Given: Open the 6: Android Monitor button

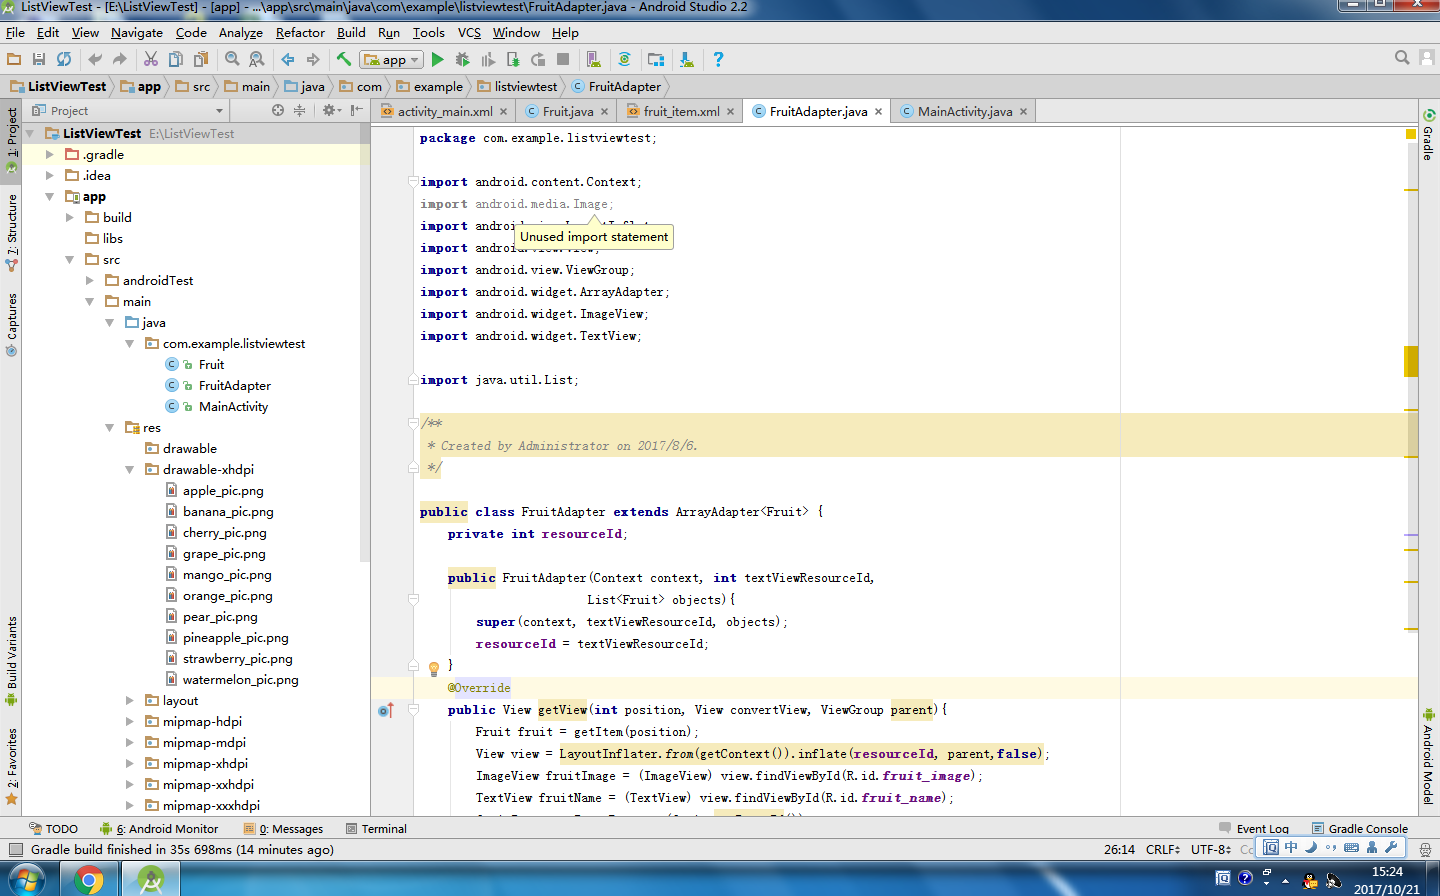Looking at the screenshot, I should [159, 829].
